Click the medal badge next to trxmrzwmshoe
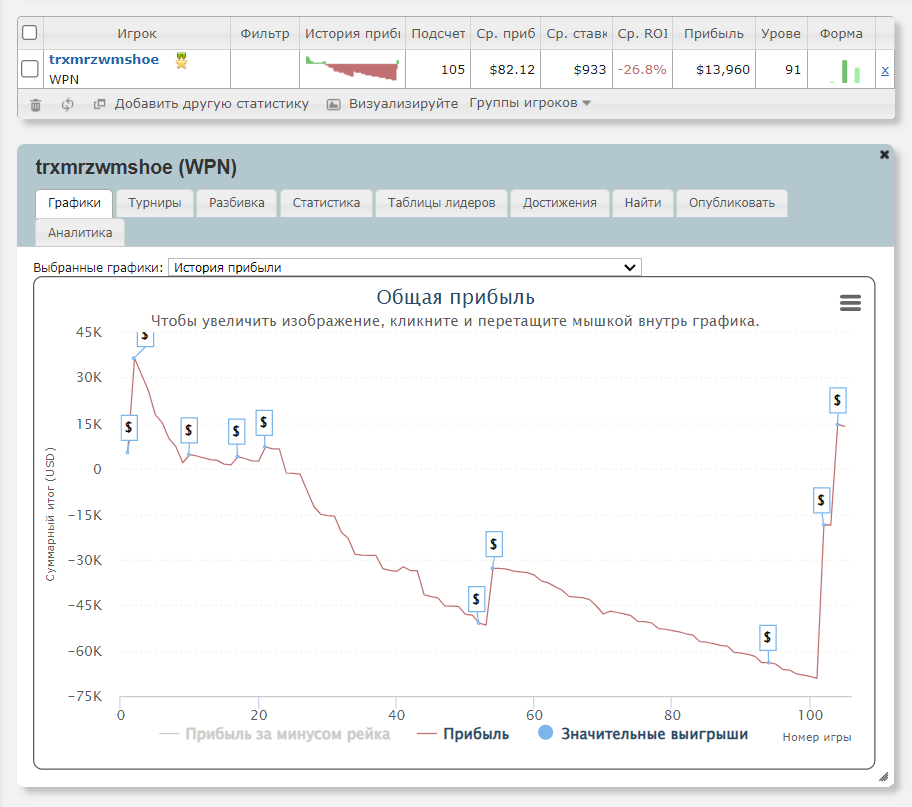This screenshot has height=807, width=912. coord(181,60)
